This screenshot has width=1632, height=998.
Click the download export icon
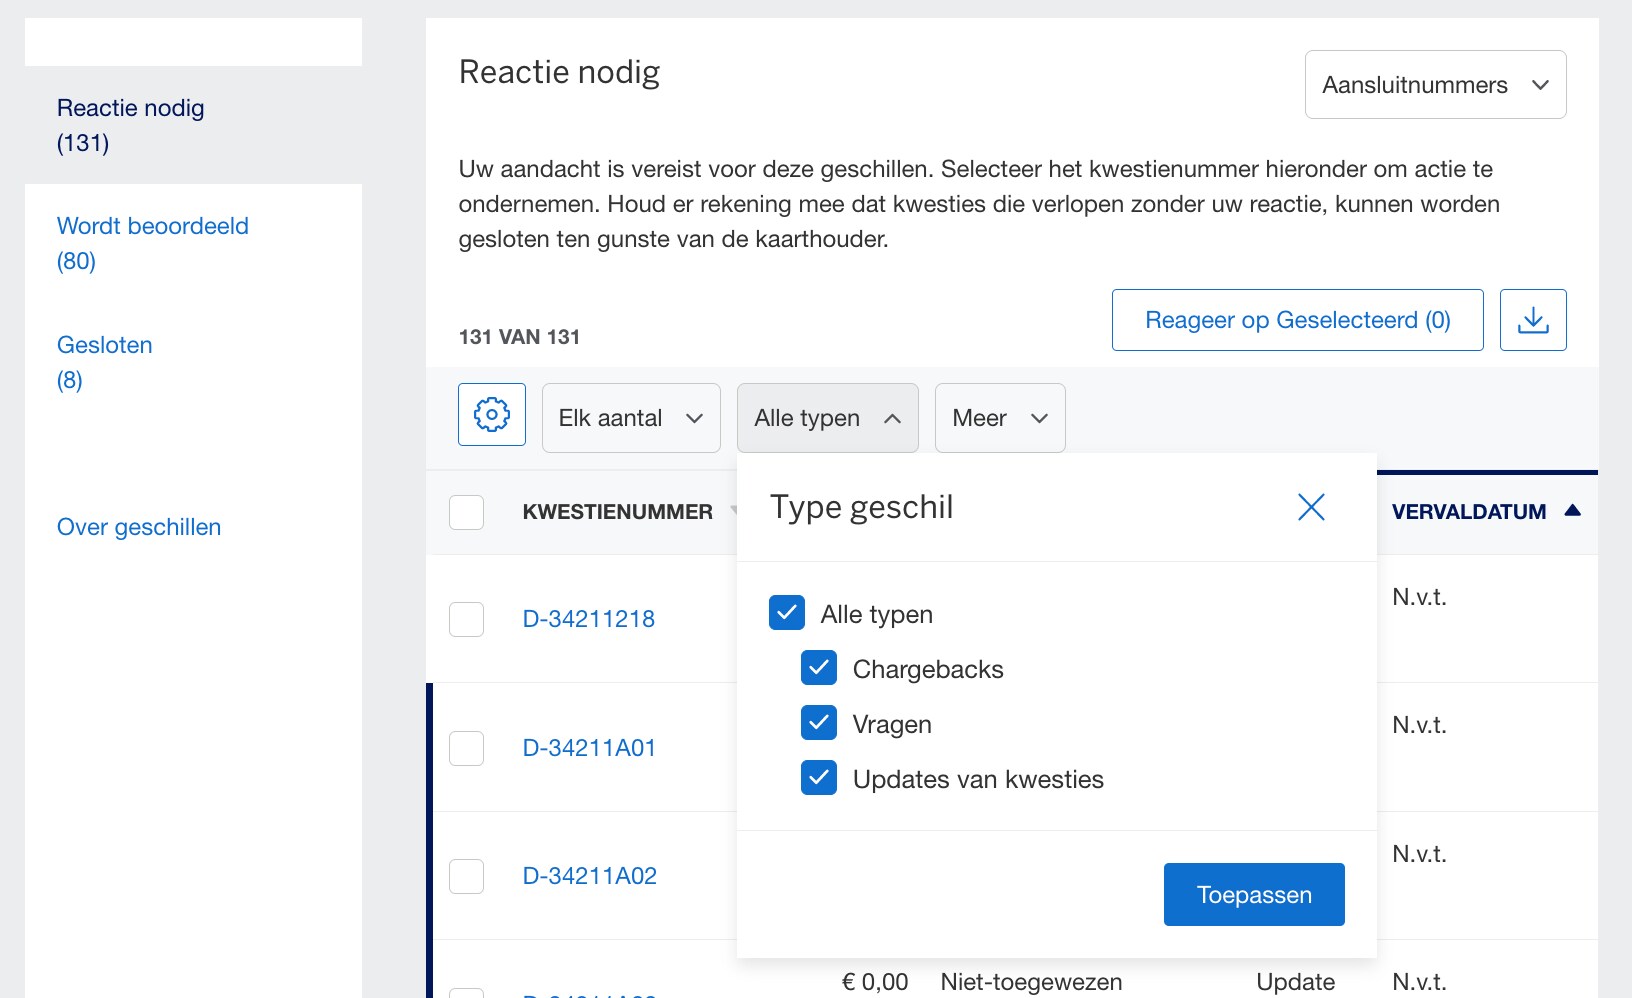pyautogui.click(x=1533, y=319)
